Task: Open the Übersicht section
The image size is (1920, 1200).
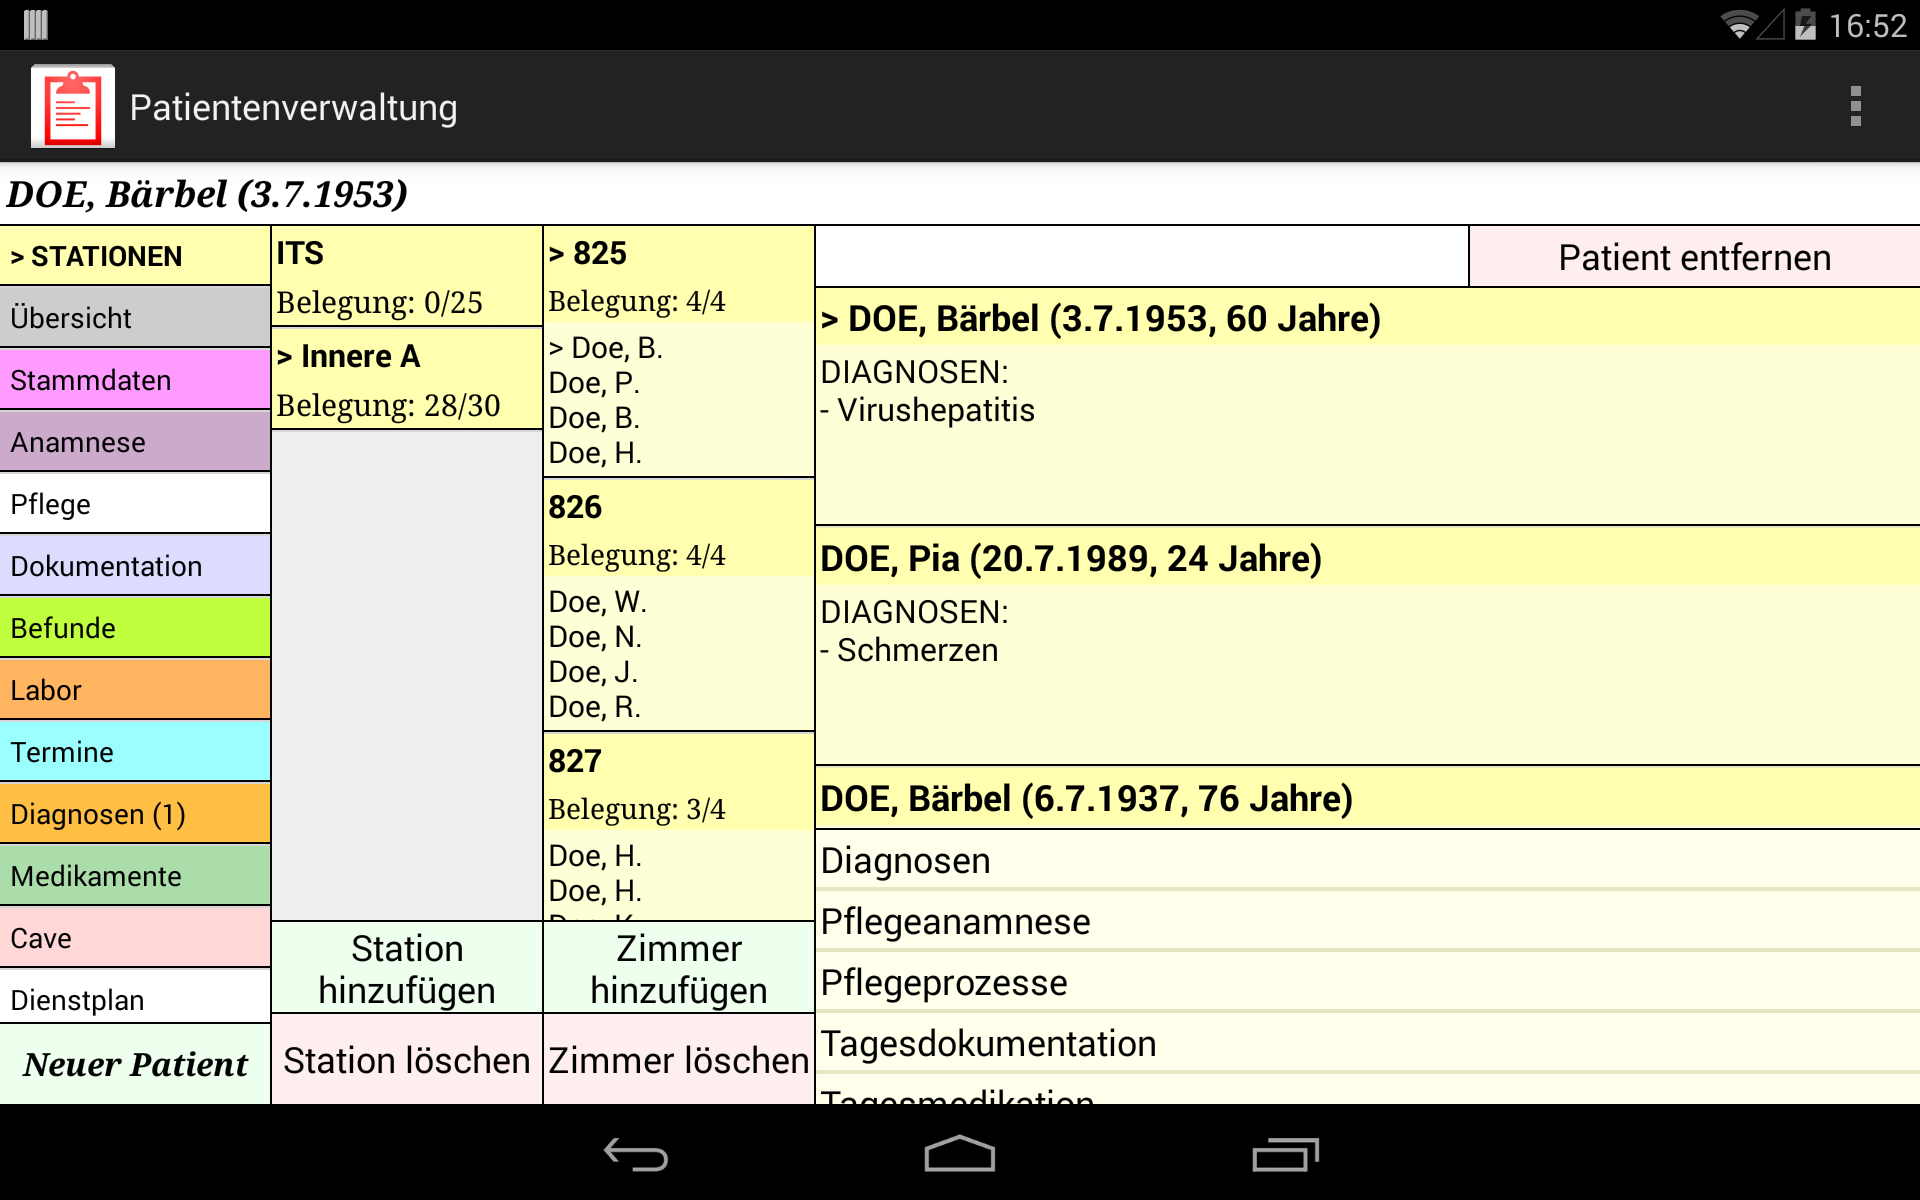Action: tap(135, 317)
